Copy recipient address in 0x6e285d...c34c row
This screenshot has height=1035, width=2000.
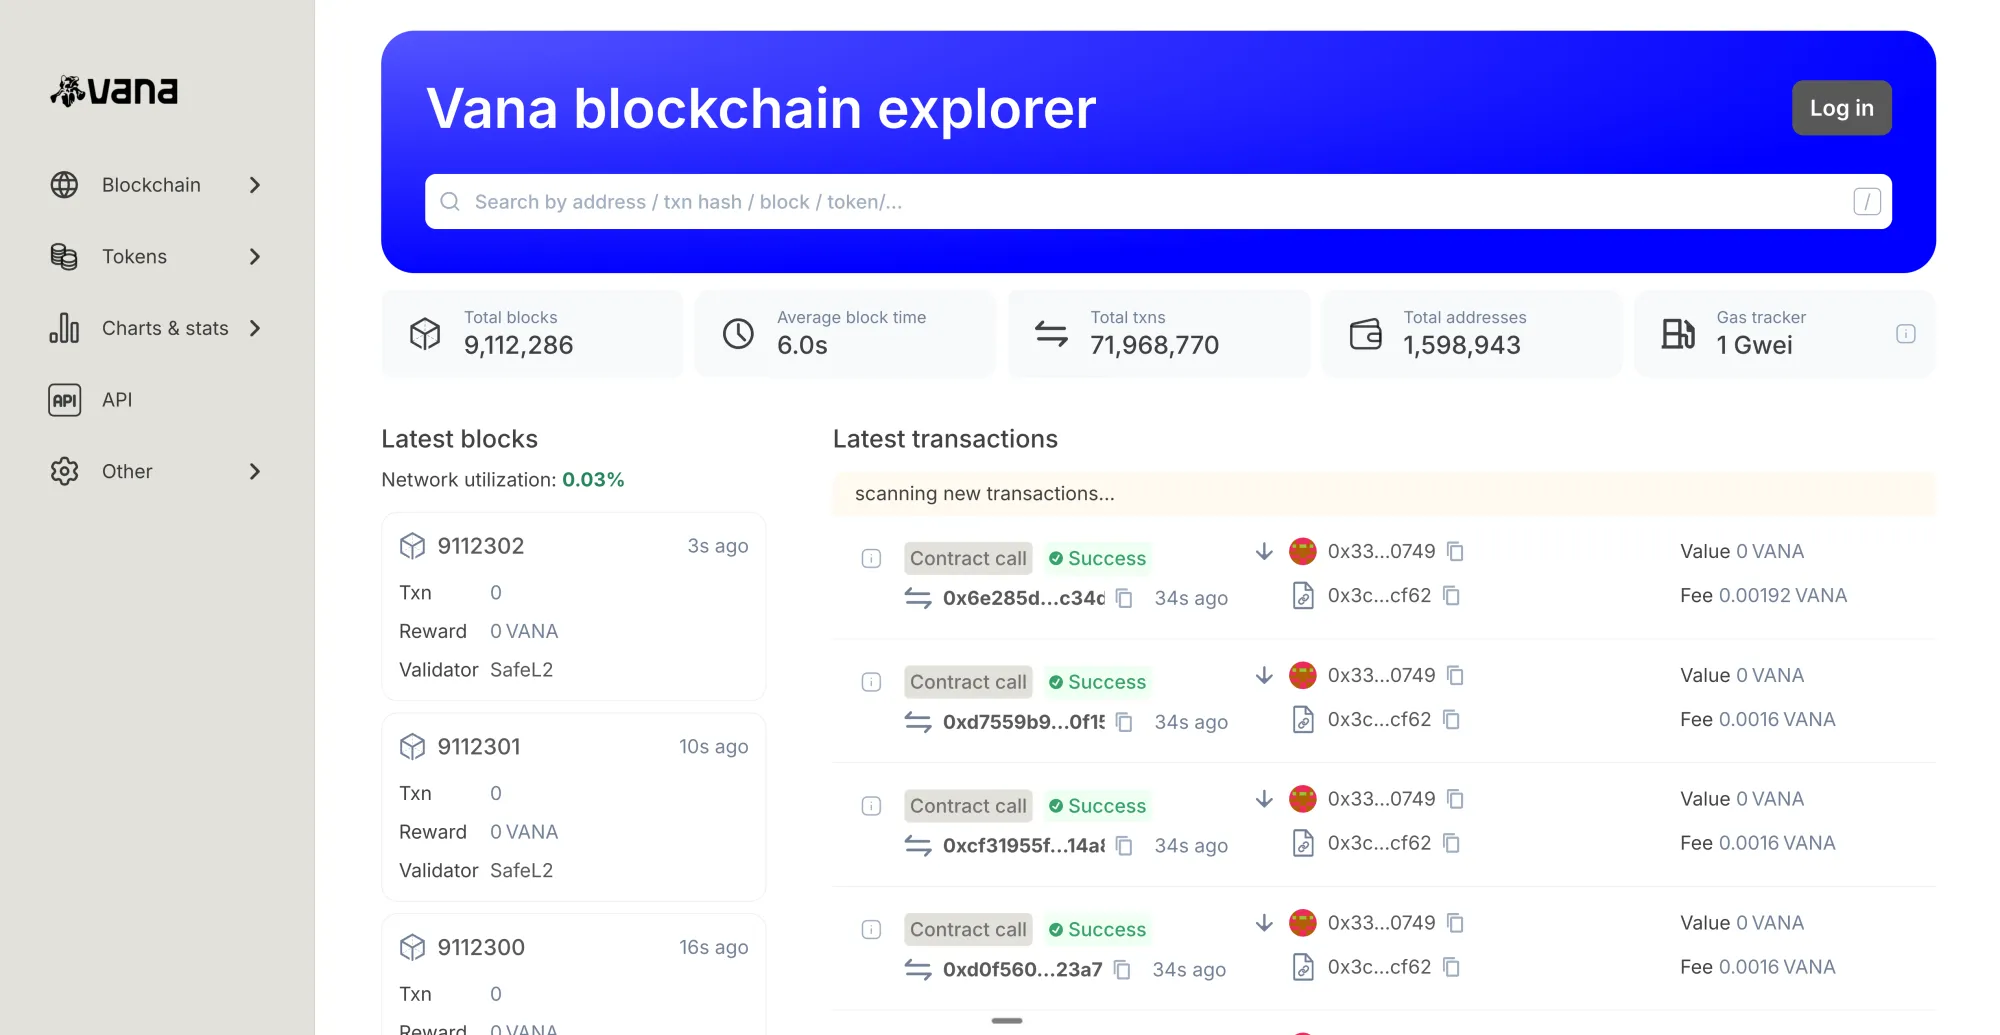[1452, 596]
